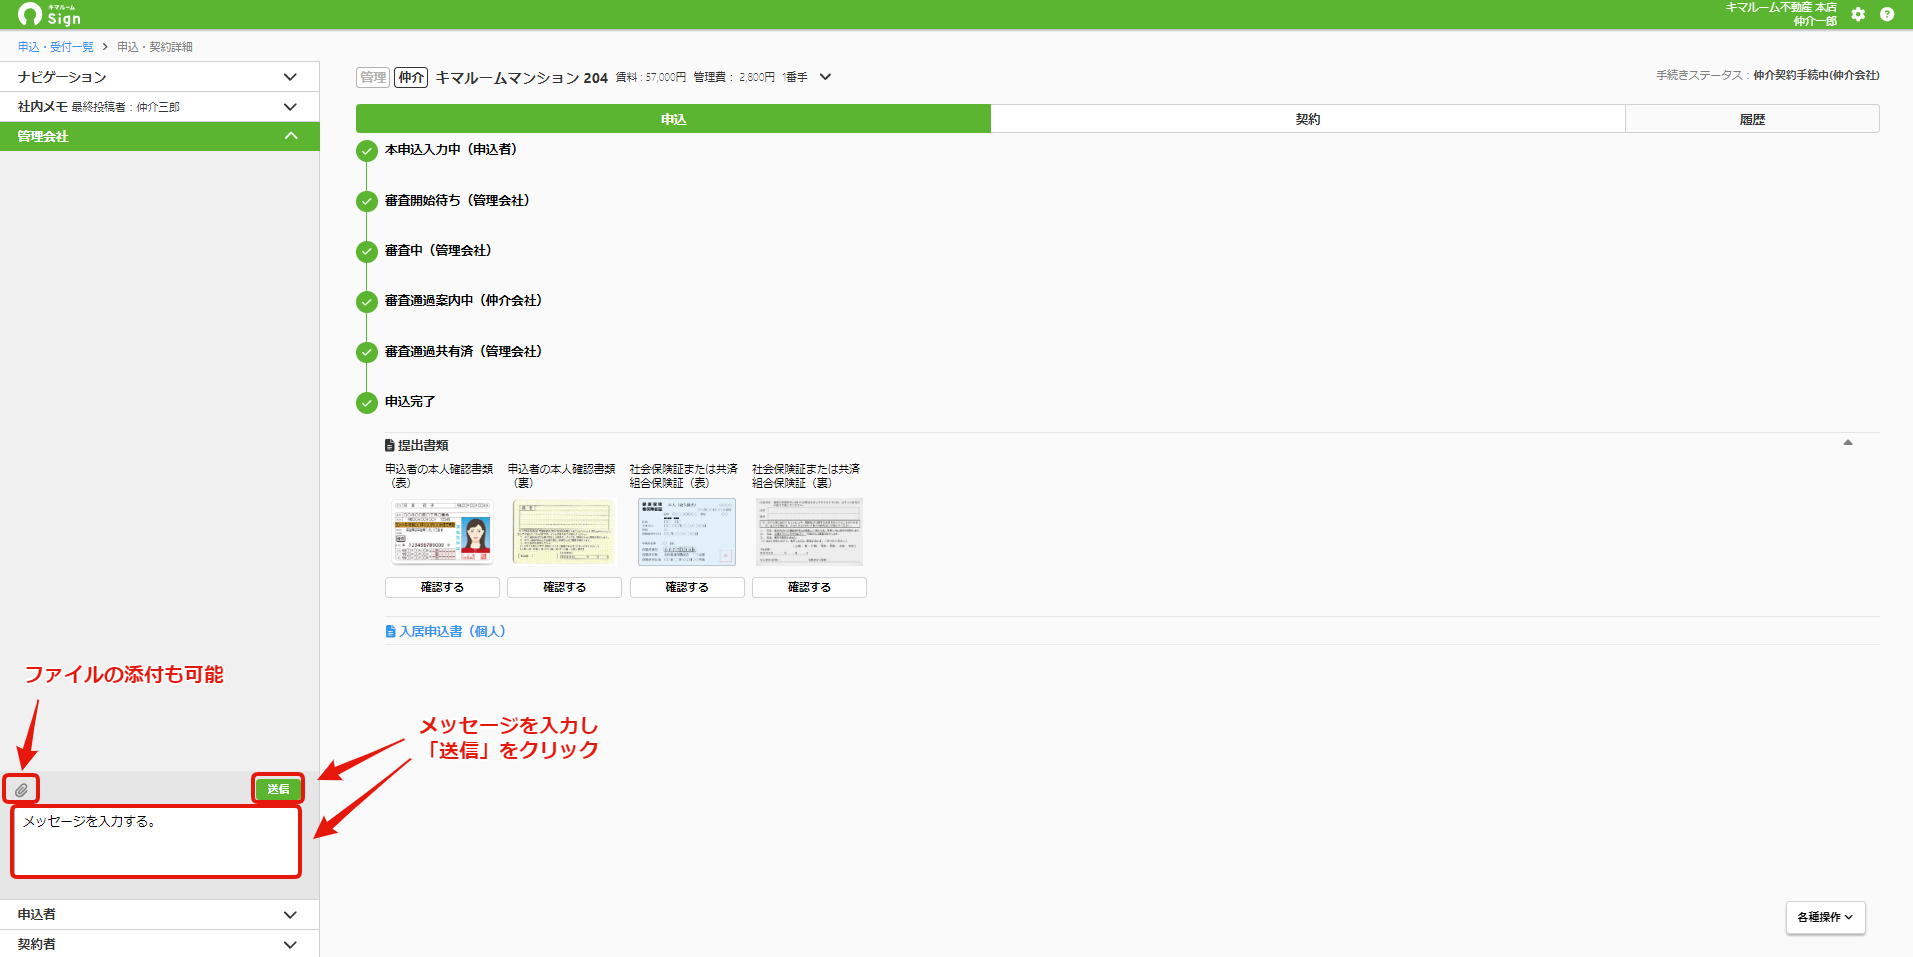The height and width of the screenshot is (957, 1913).
Task: Switch to the 申込 tab
Action: click(x=673, y=119)
